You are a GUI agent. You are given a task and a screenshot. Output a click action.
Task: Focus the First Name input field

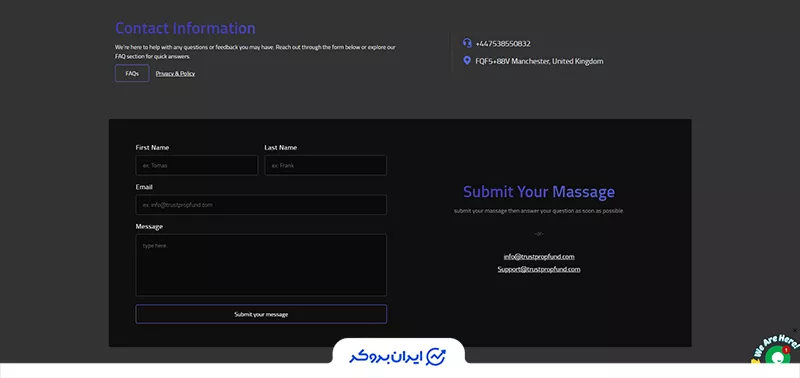coord(196,165)
